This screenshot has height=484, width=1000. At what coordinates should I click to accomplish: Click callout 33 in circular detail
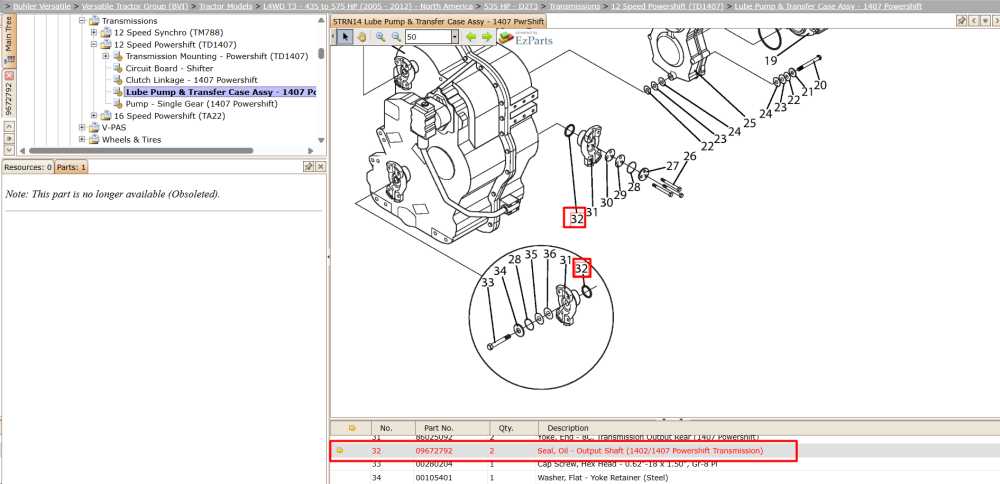tap(488, 282)
